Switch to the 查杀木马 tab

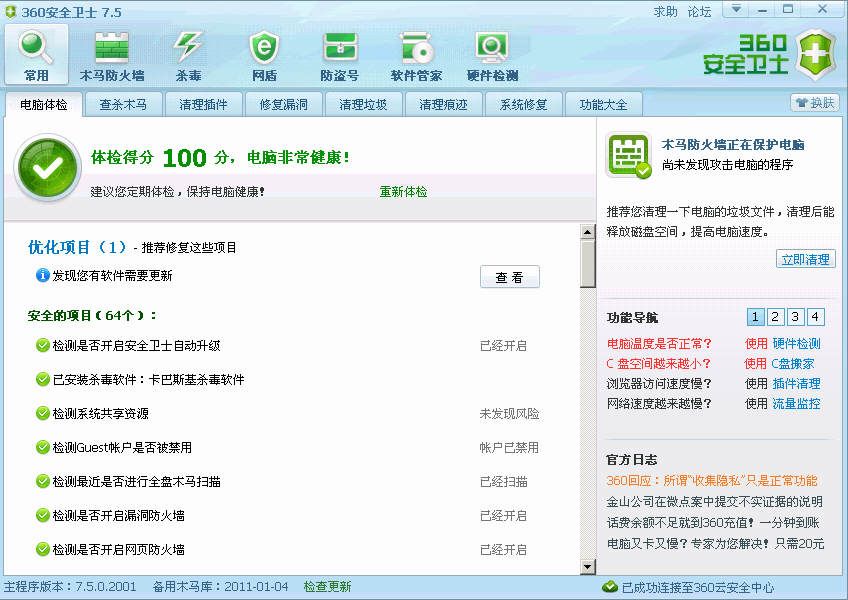click(123, 104)
